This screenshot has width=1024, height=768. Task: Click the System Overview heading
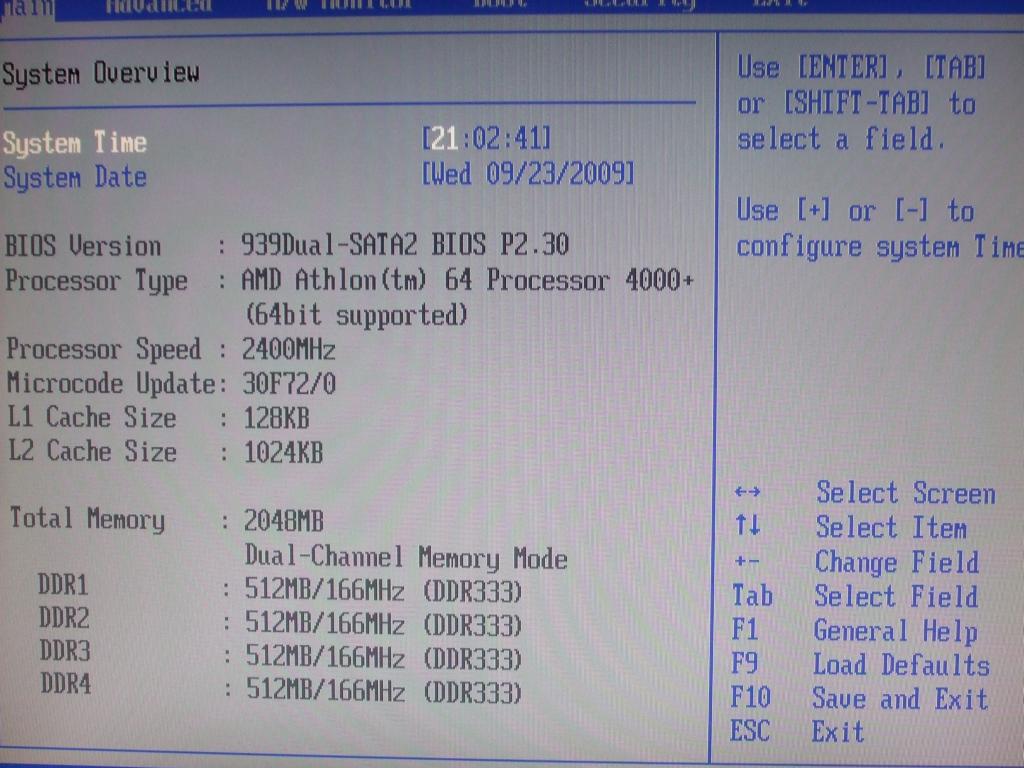click(x=101, y=73)
